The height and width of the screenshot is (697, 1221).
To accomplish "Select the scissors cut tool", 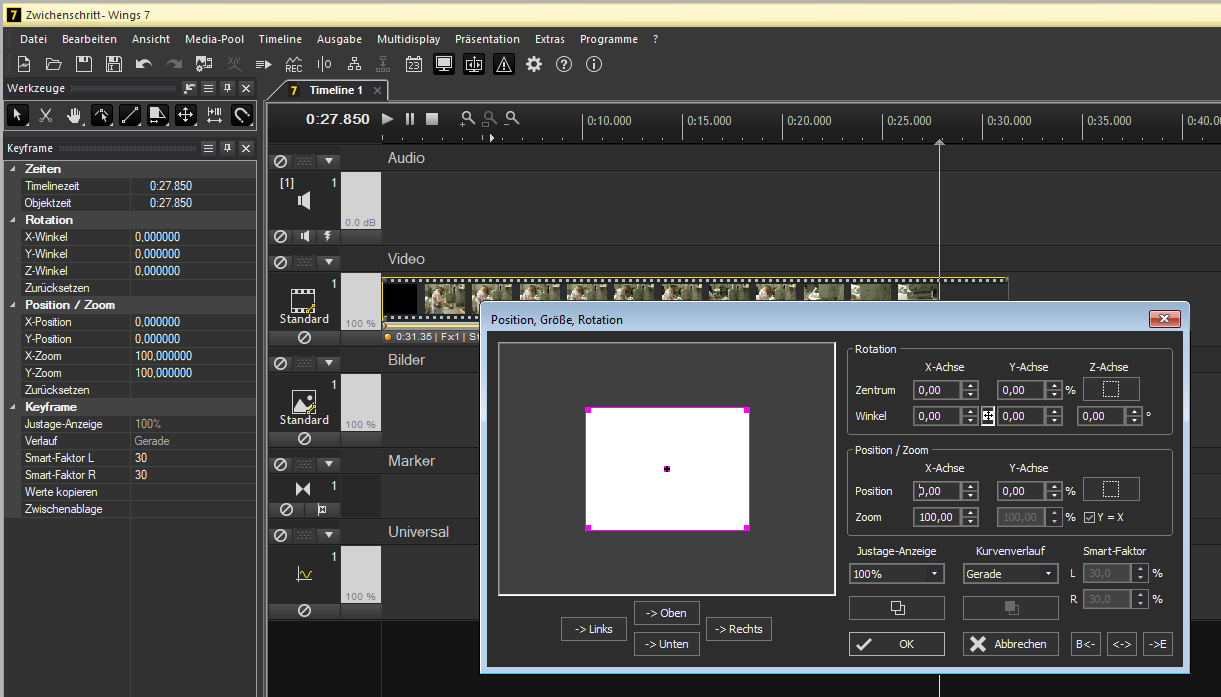I will tap(46, 115).
